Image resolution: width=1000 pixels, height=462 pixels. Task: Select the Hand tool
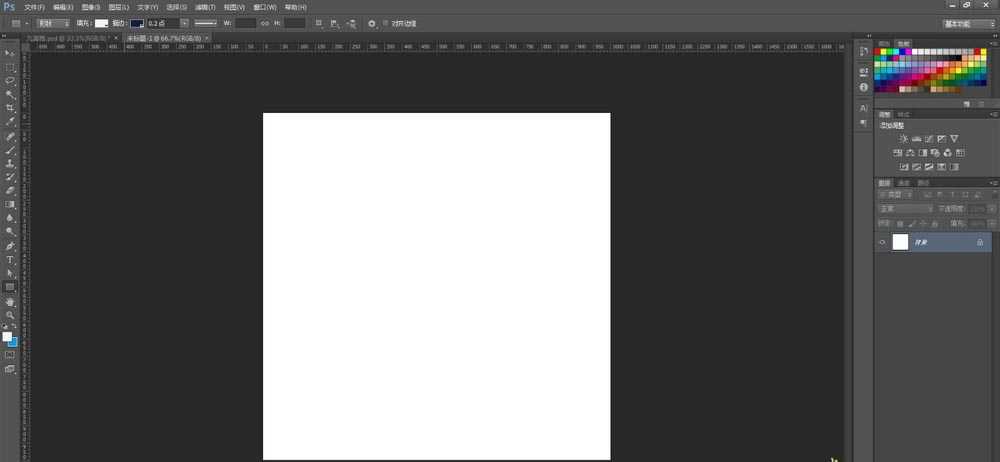tap(10, 301)
